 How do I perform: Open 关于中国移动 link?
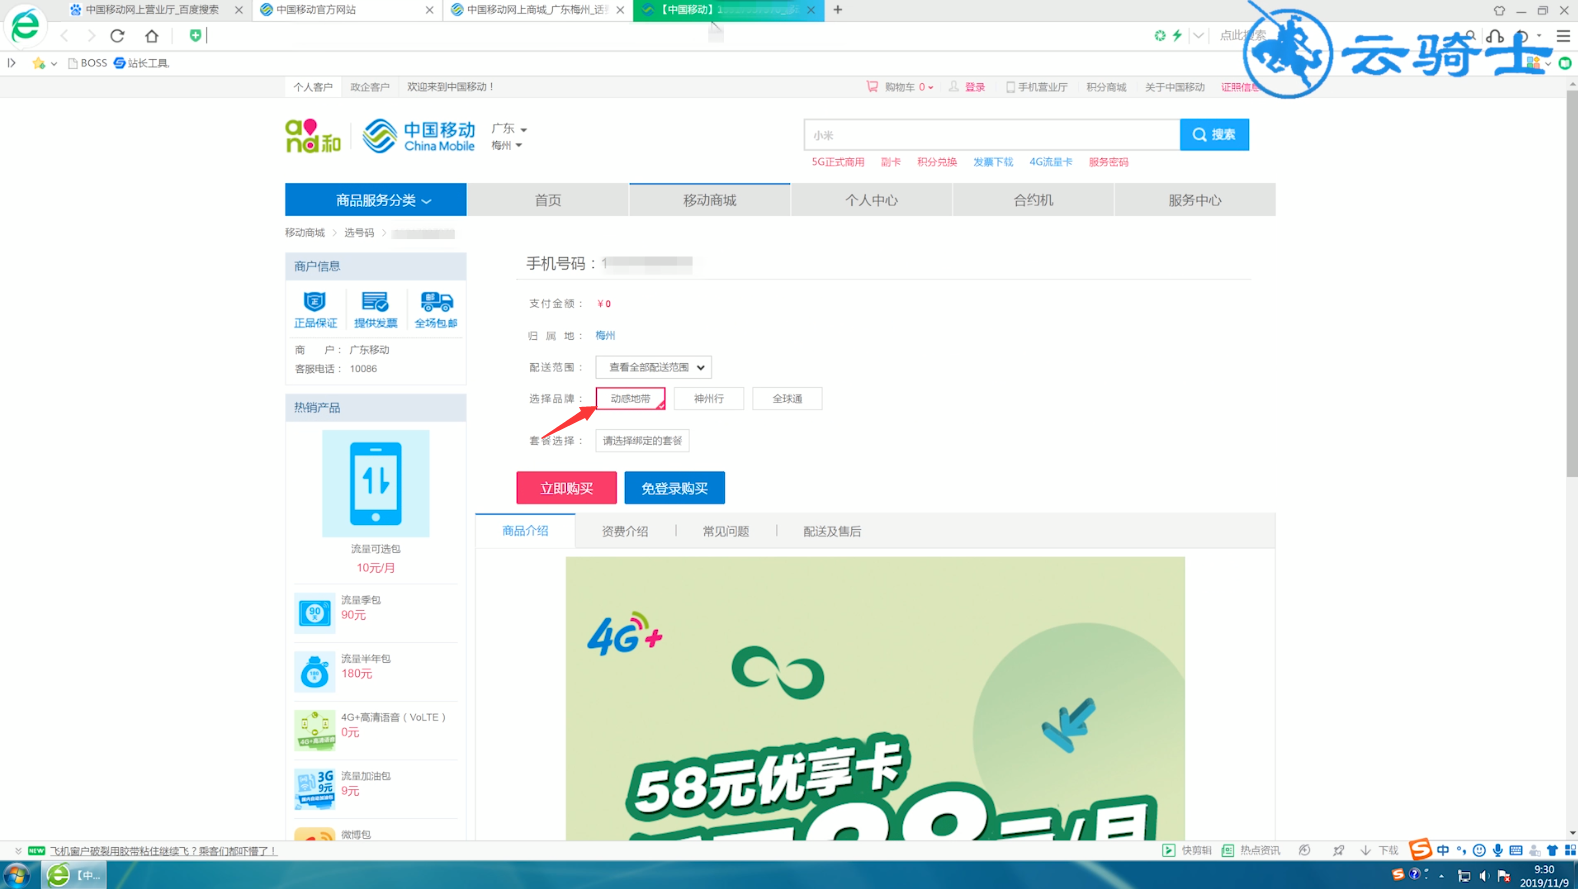[x=1174, y=87]
